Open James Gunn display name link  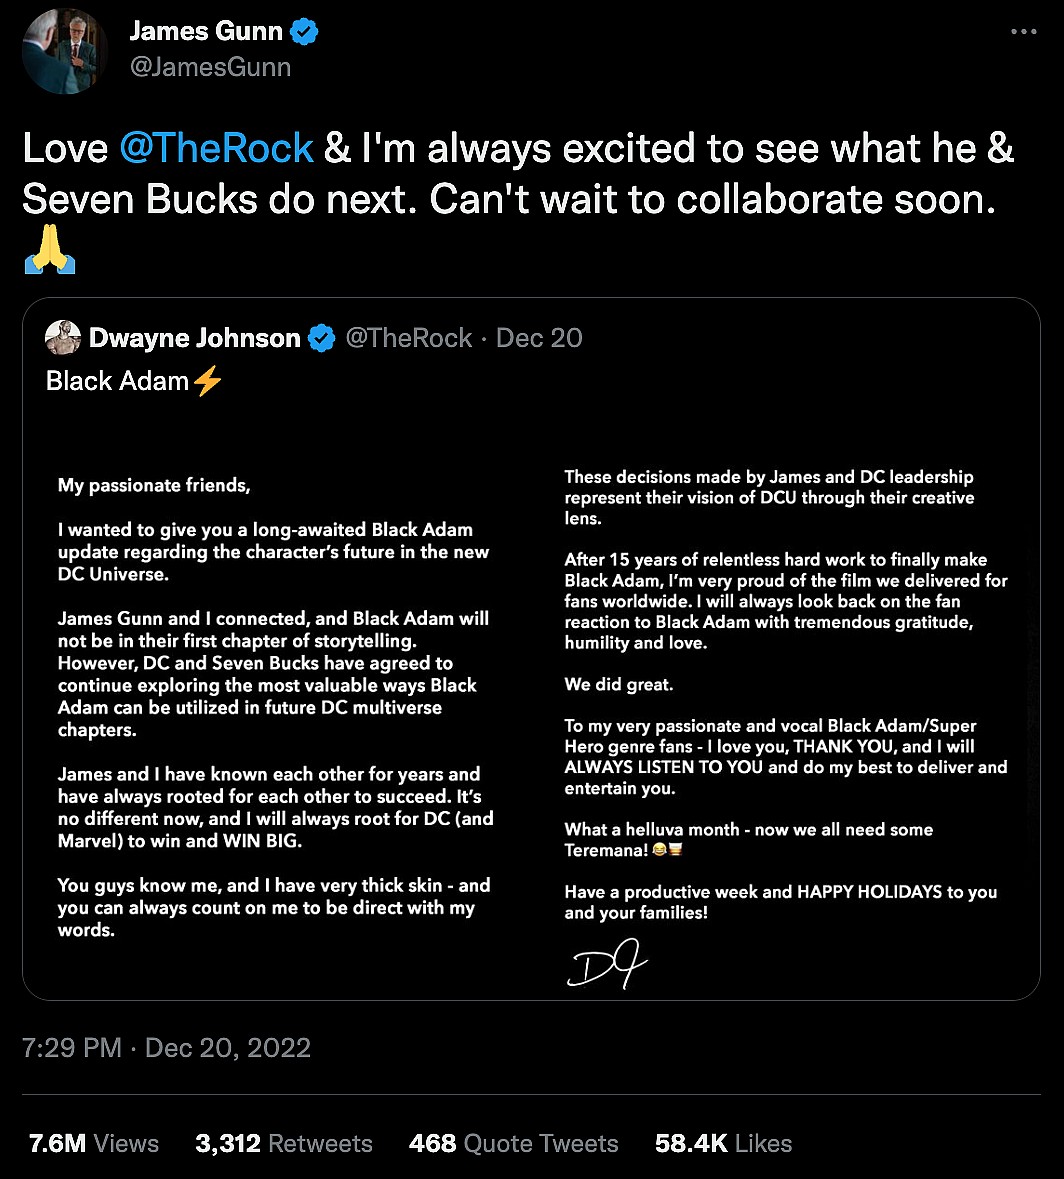click(208, 32)
